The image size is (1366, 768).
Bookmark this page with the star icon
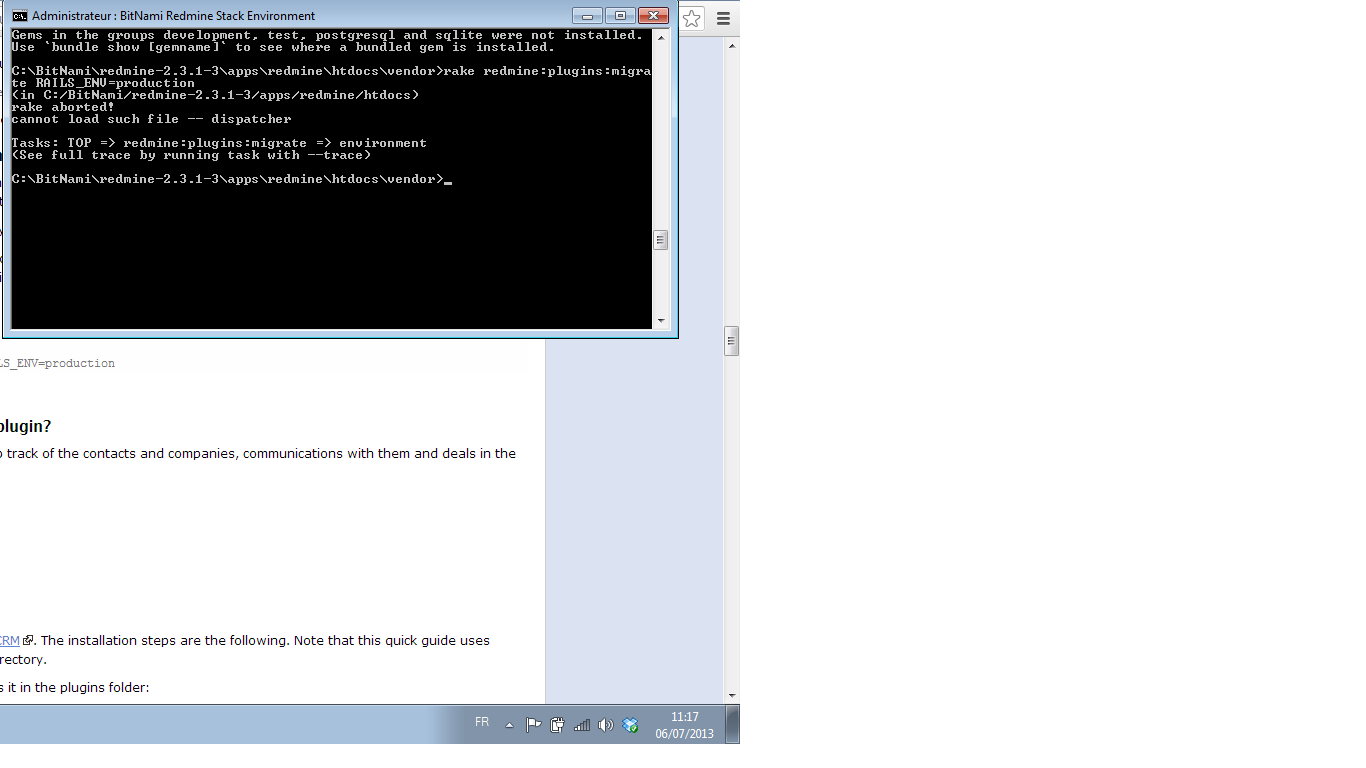692,18
